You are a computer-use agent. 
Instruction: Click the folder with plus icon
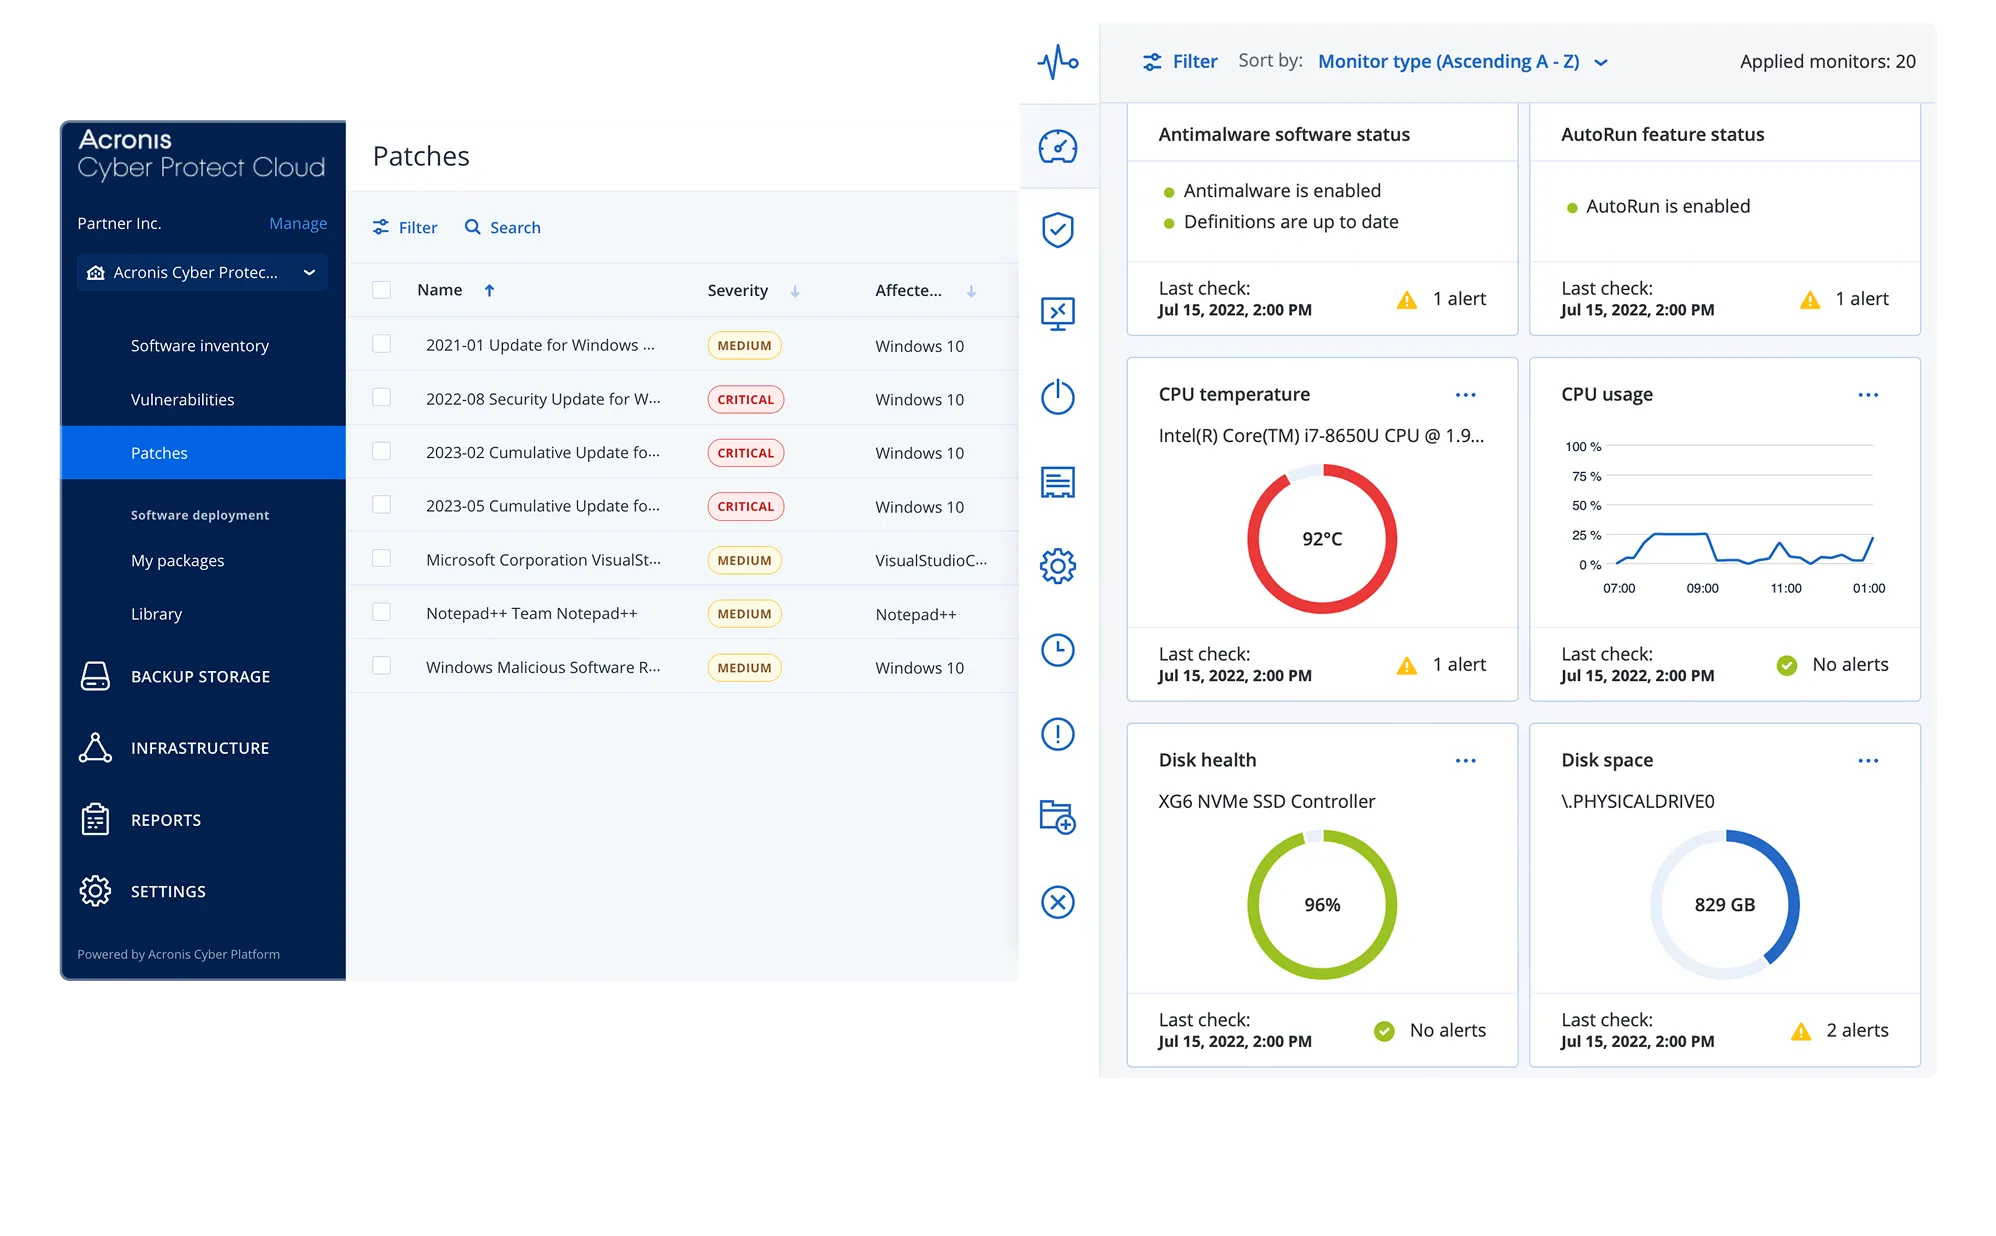(x=1057, y=817)
